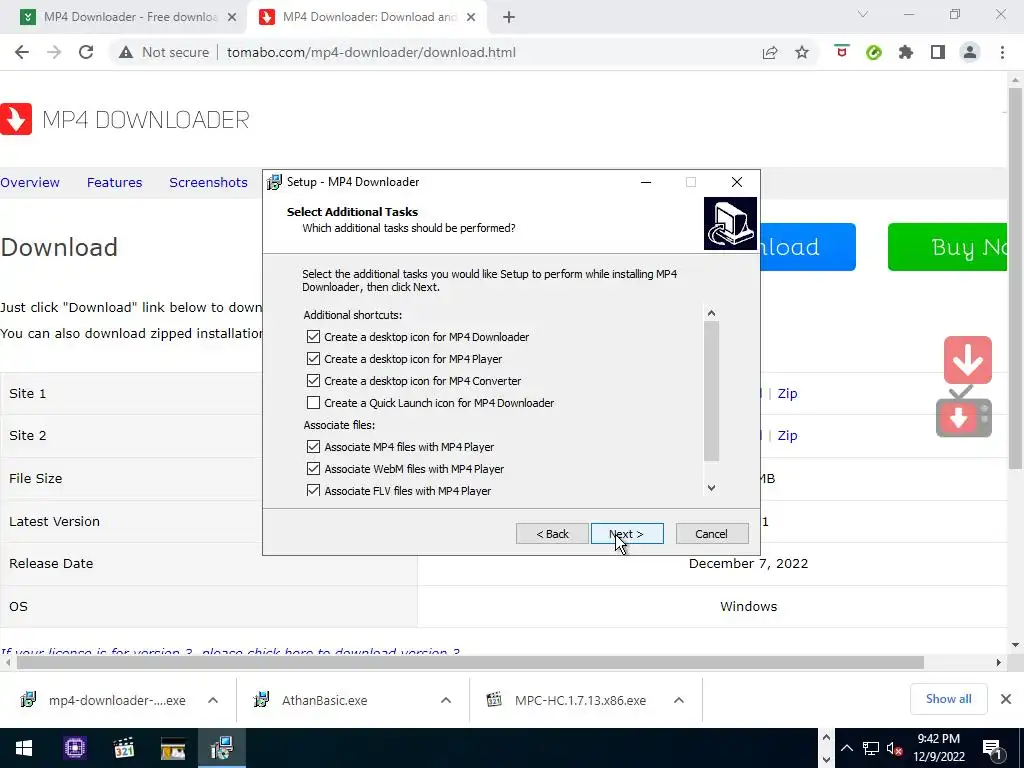Image resolution: width=1024 pixels, height=768 pixels.
Task: Click the network tray icon
Action: pos(871,748)
